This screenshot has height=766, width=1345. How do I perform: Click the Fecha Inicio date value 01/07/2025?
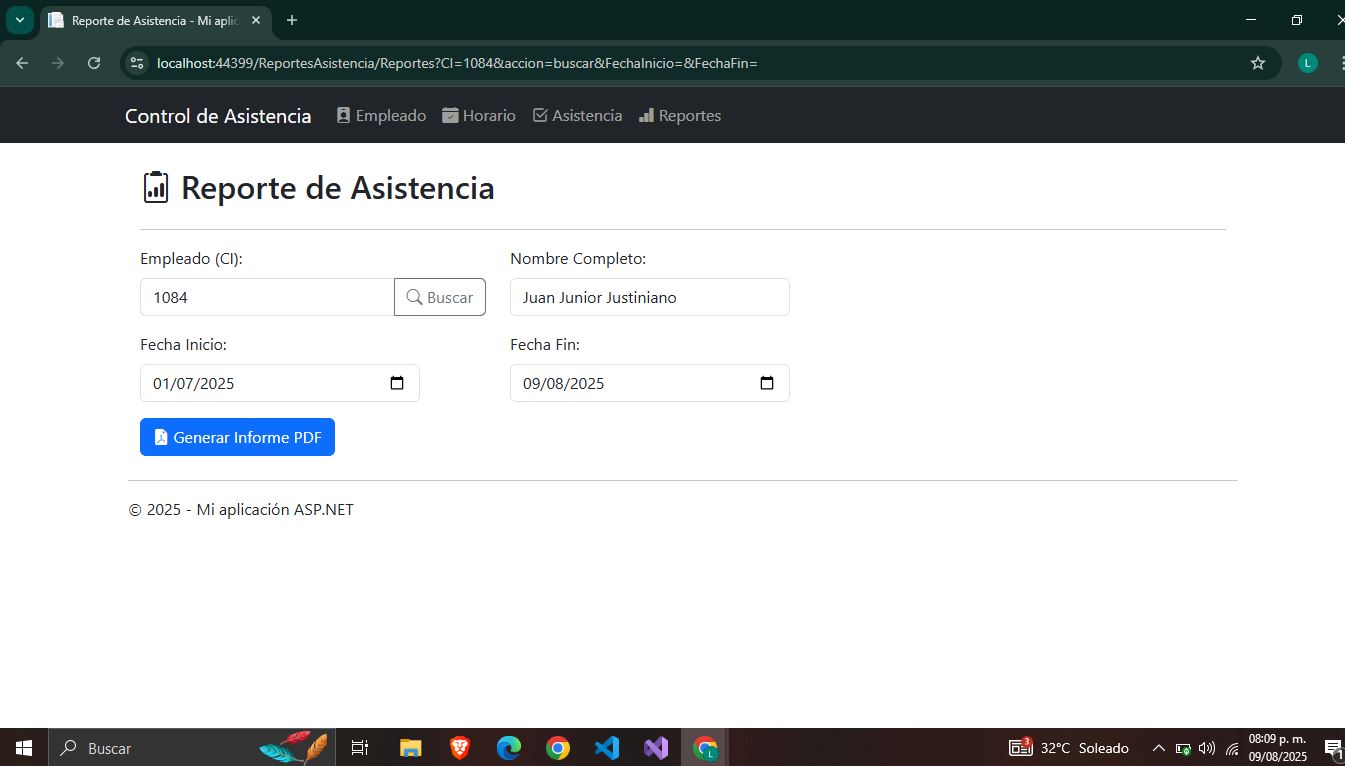[x=194, y=383]
